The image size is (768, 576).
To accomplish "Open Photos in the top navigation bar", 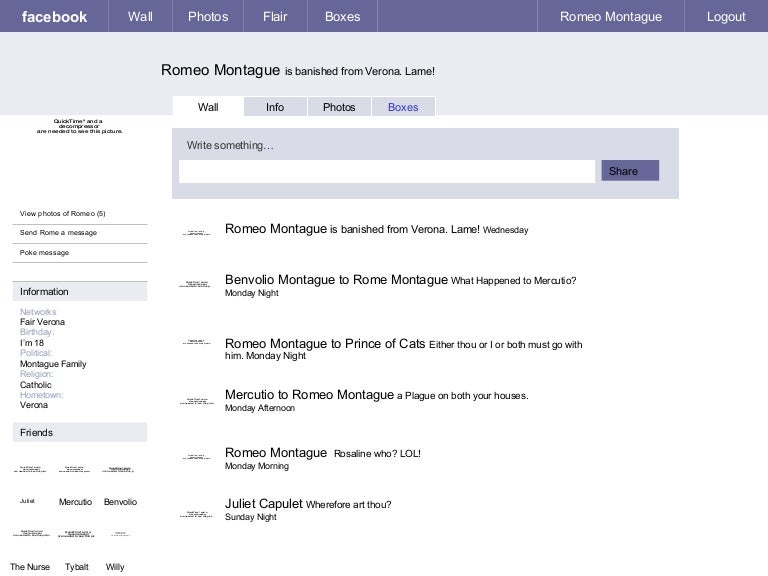I will click(208, 16).
